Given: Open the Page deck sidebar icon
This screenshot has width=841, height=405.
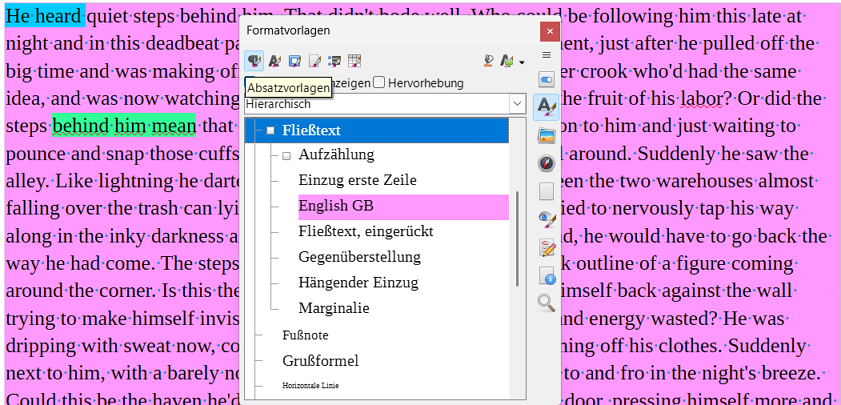Looking at the screenshot, I should point(546,190).
